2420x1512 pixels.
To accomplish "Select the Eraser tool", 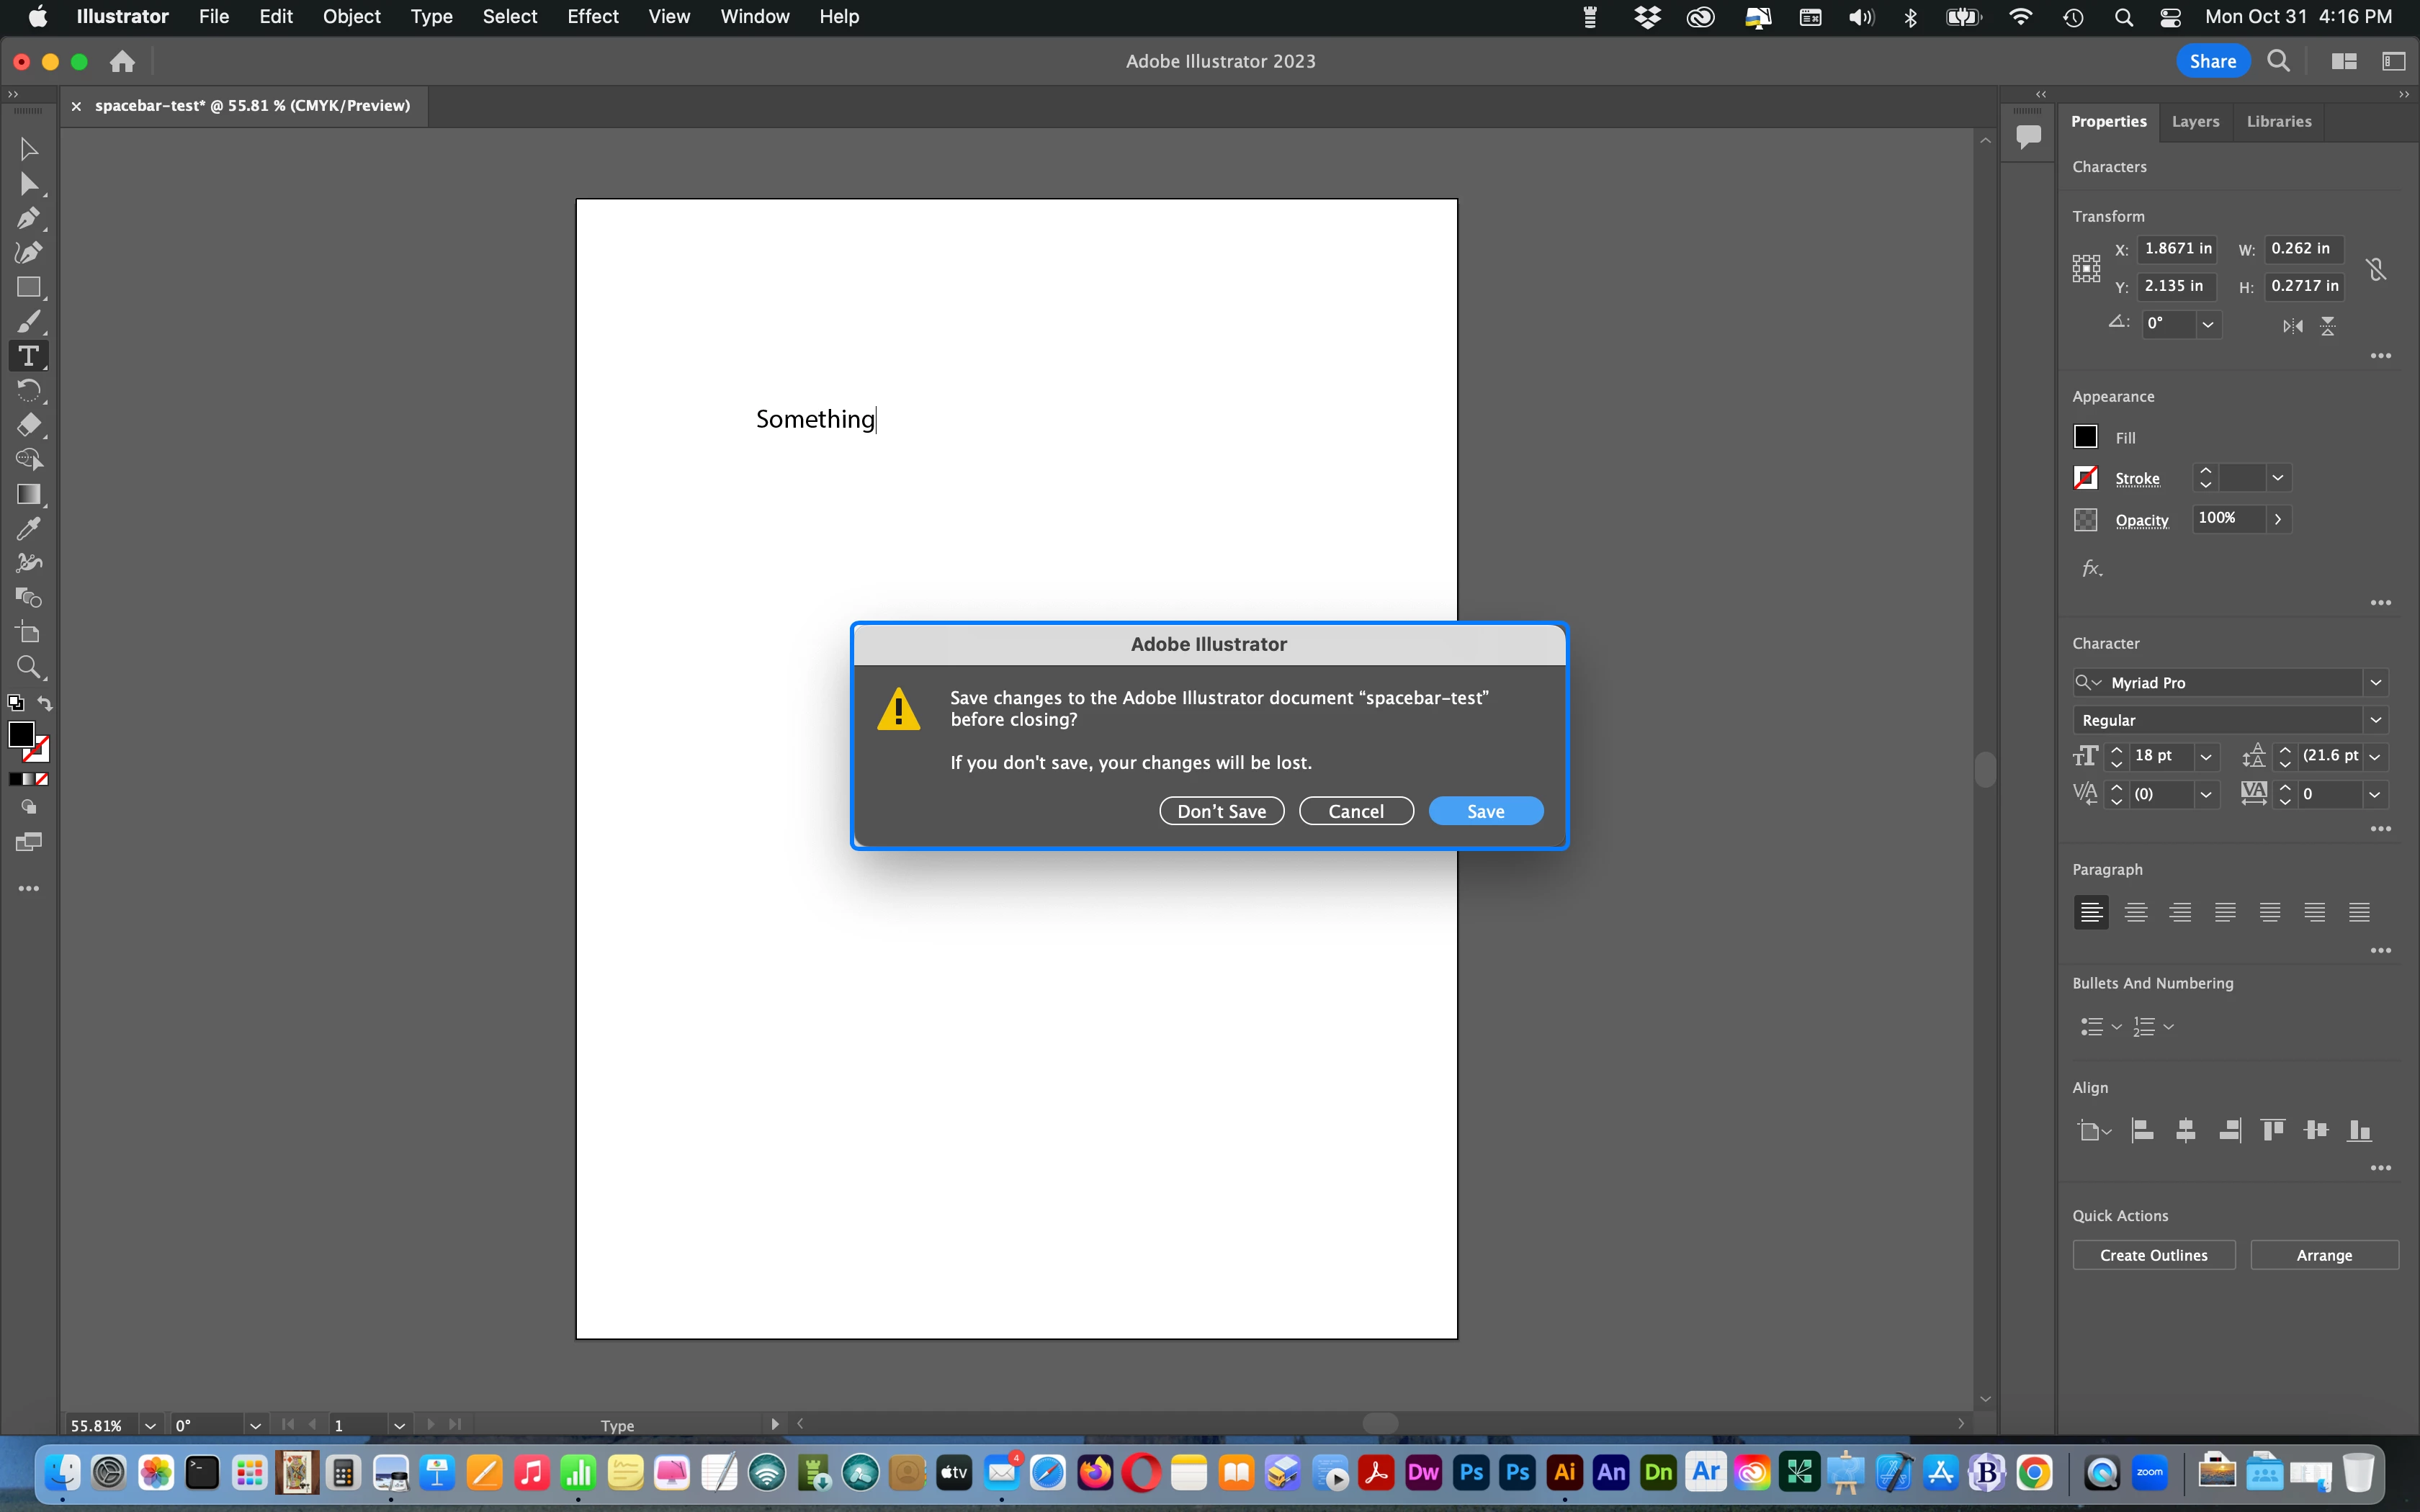I will pos(28,425).
